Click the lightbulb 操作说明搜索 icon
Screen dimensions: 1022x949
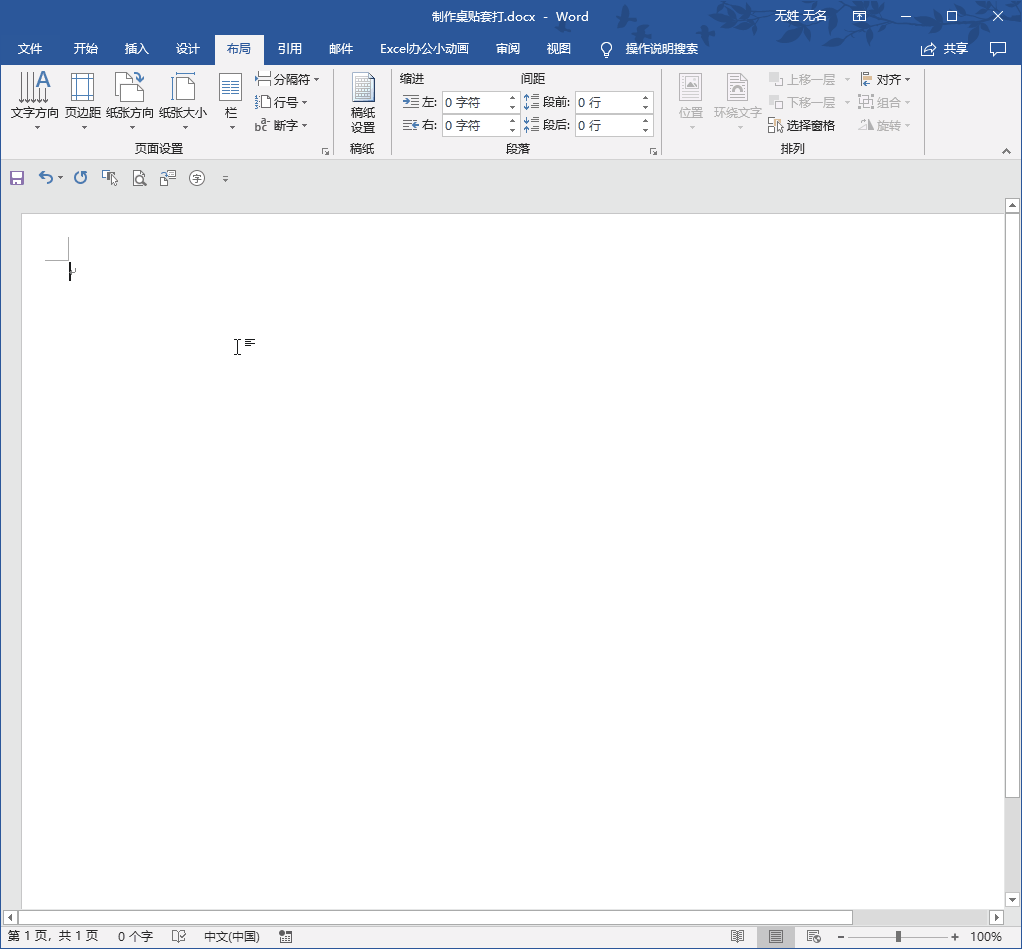(606, 50)
